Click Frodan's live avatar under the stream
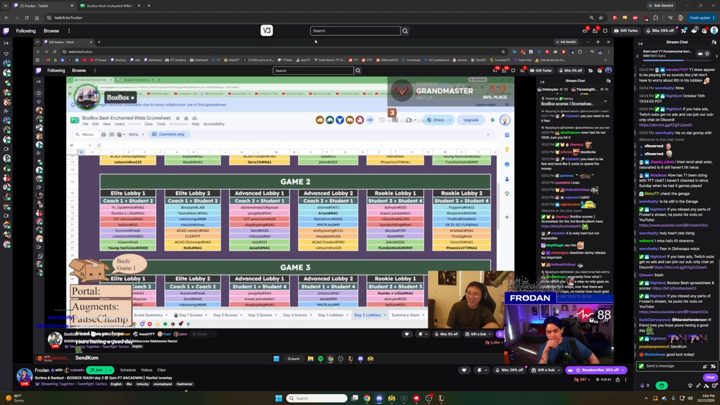 pos(24,377)
